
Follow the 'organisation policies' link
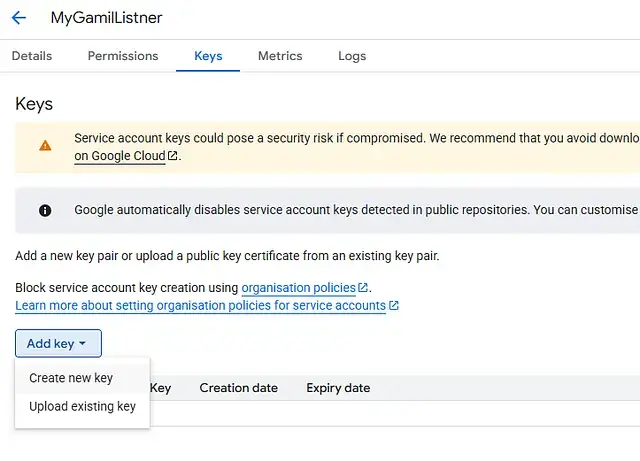[x=298, y=288]
